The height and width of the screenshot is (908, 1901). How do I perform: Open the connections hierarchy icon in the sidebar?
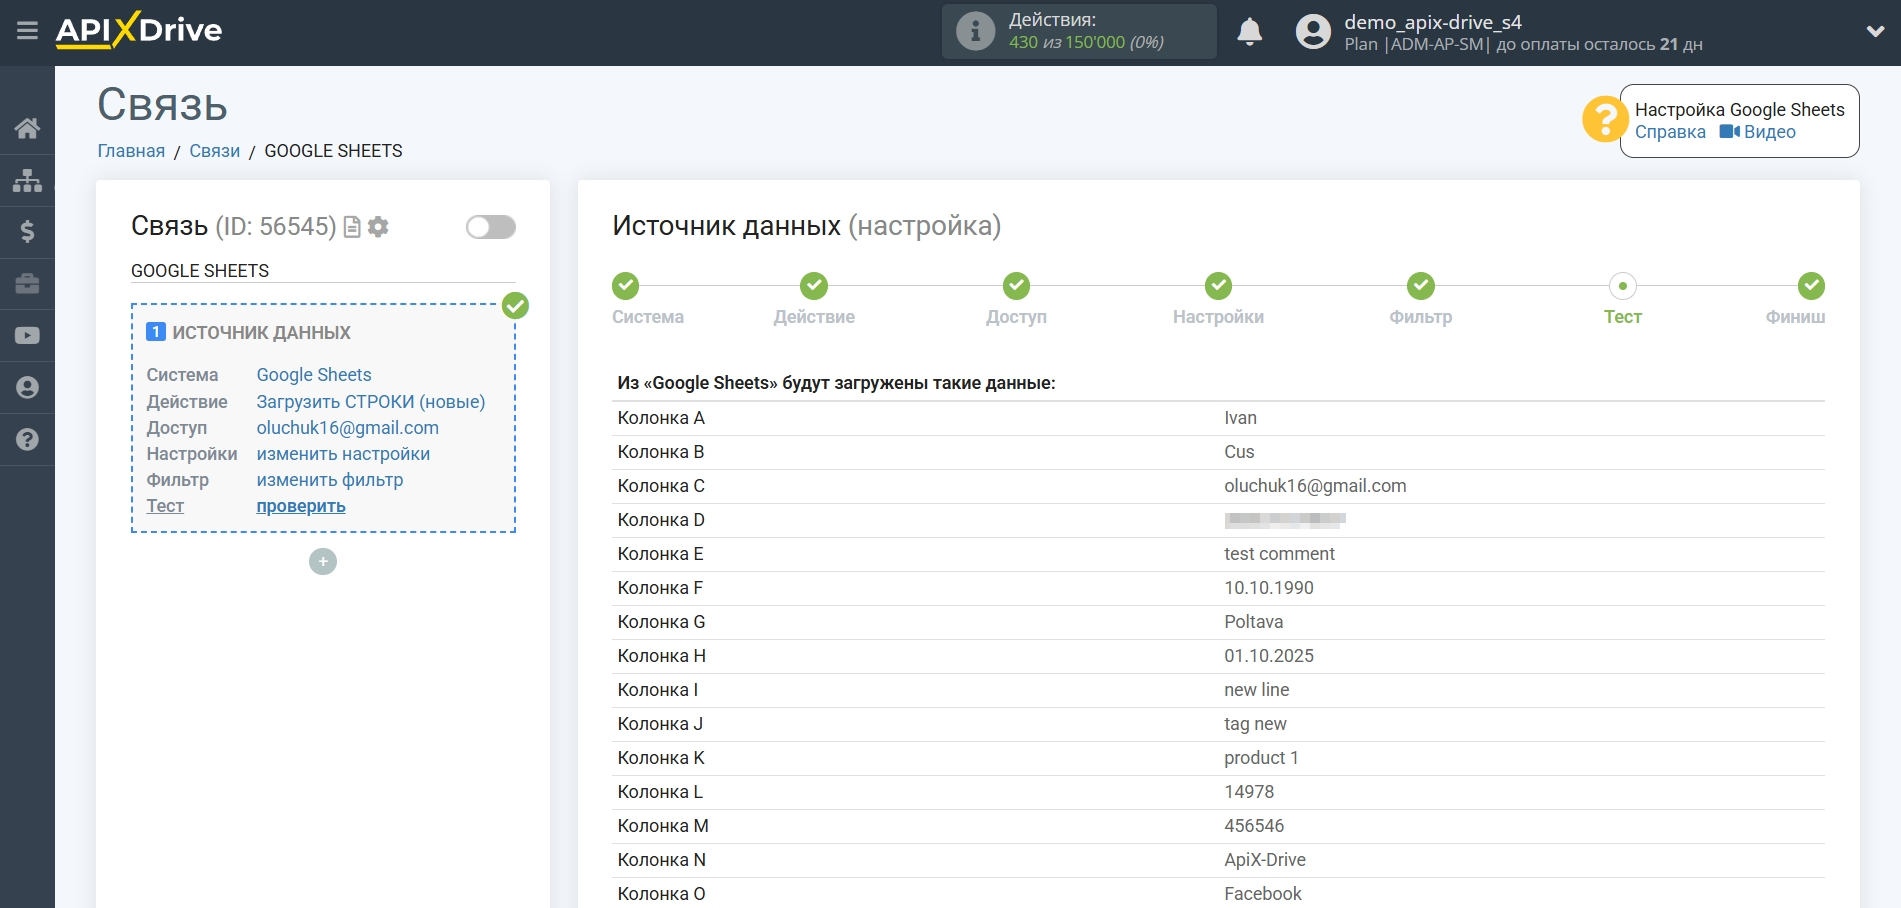point(27,180)
